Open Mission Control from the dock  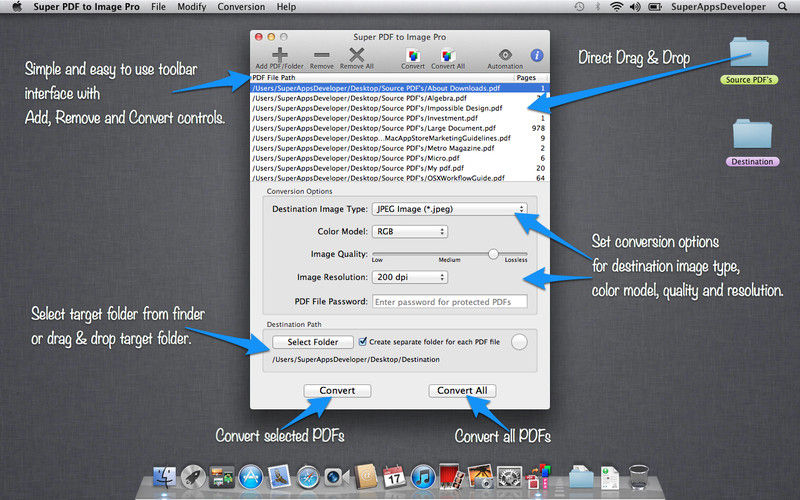[x=222, y=478]
